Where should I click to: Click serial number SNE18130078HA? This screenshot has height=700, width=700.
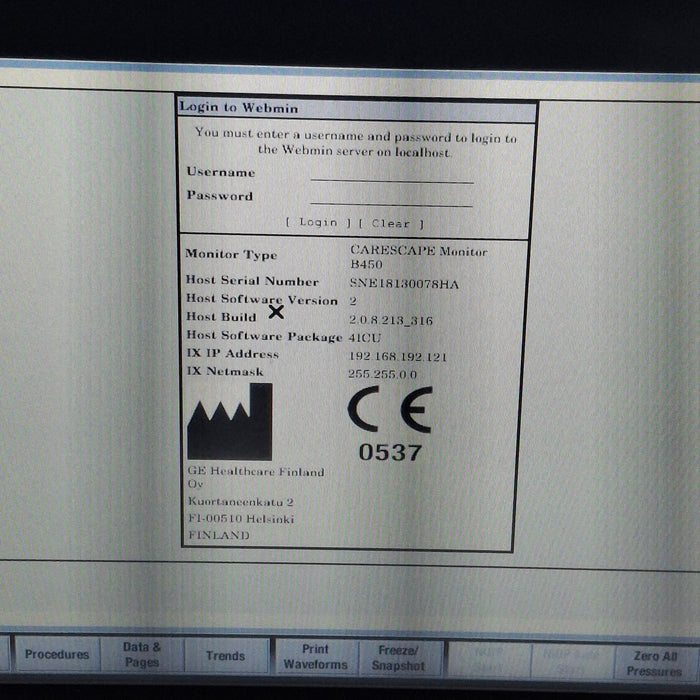pos(404,283)
